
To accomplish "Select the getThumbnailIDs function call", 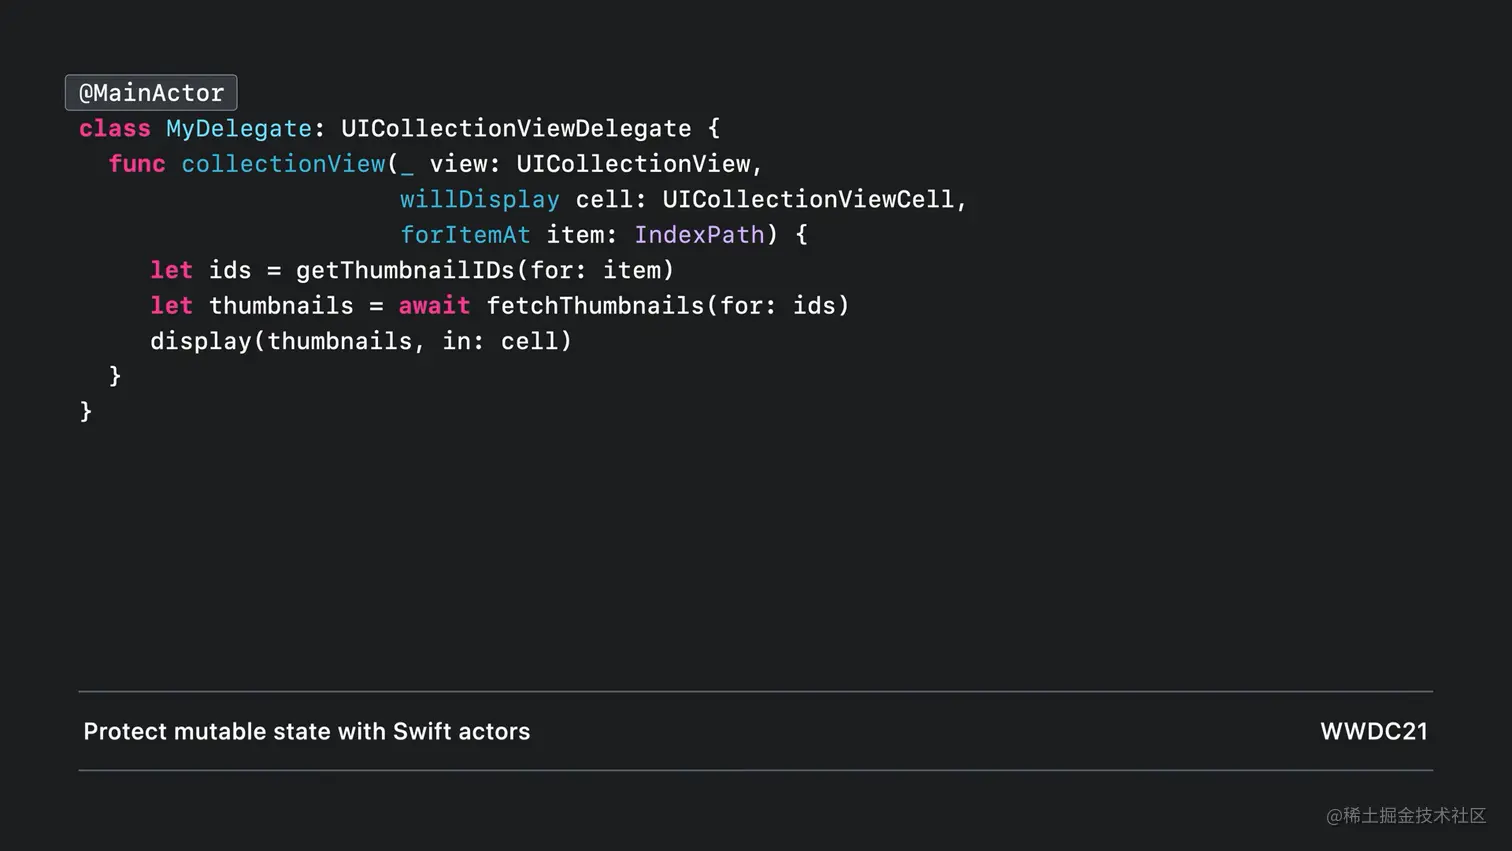I will (x=404, y=270).
